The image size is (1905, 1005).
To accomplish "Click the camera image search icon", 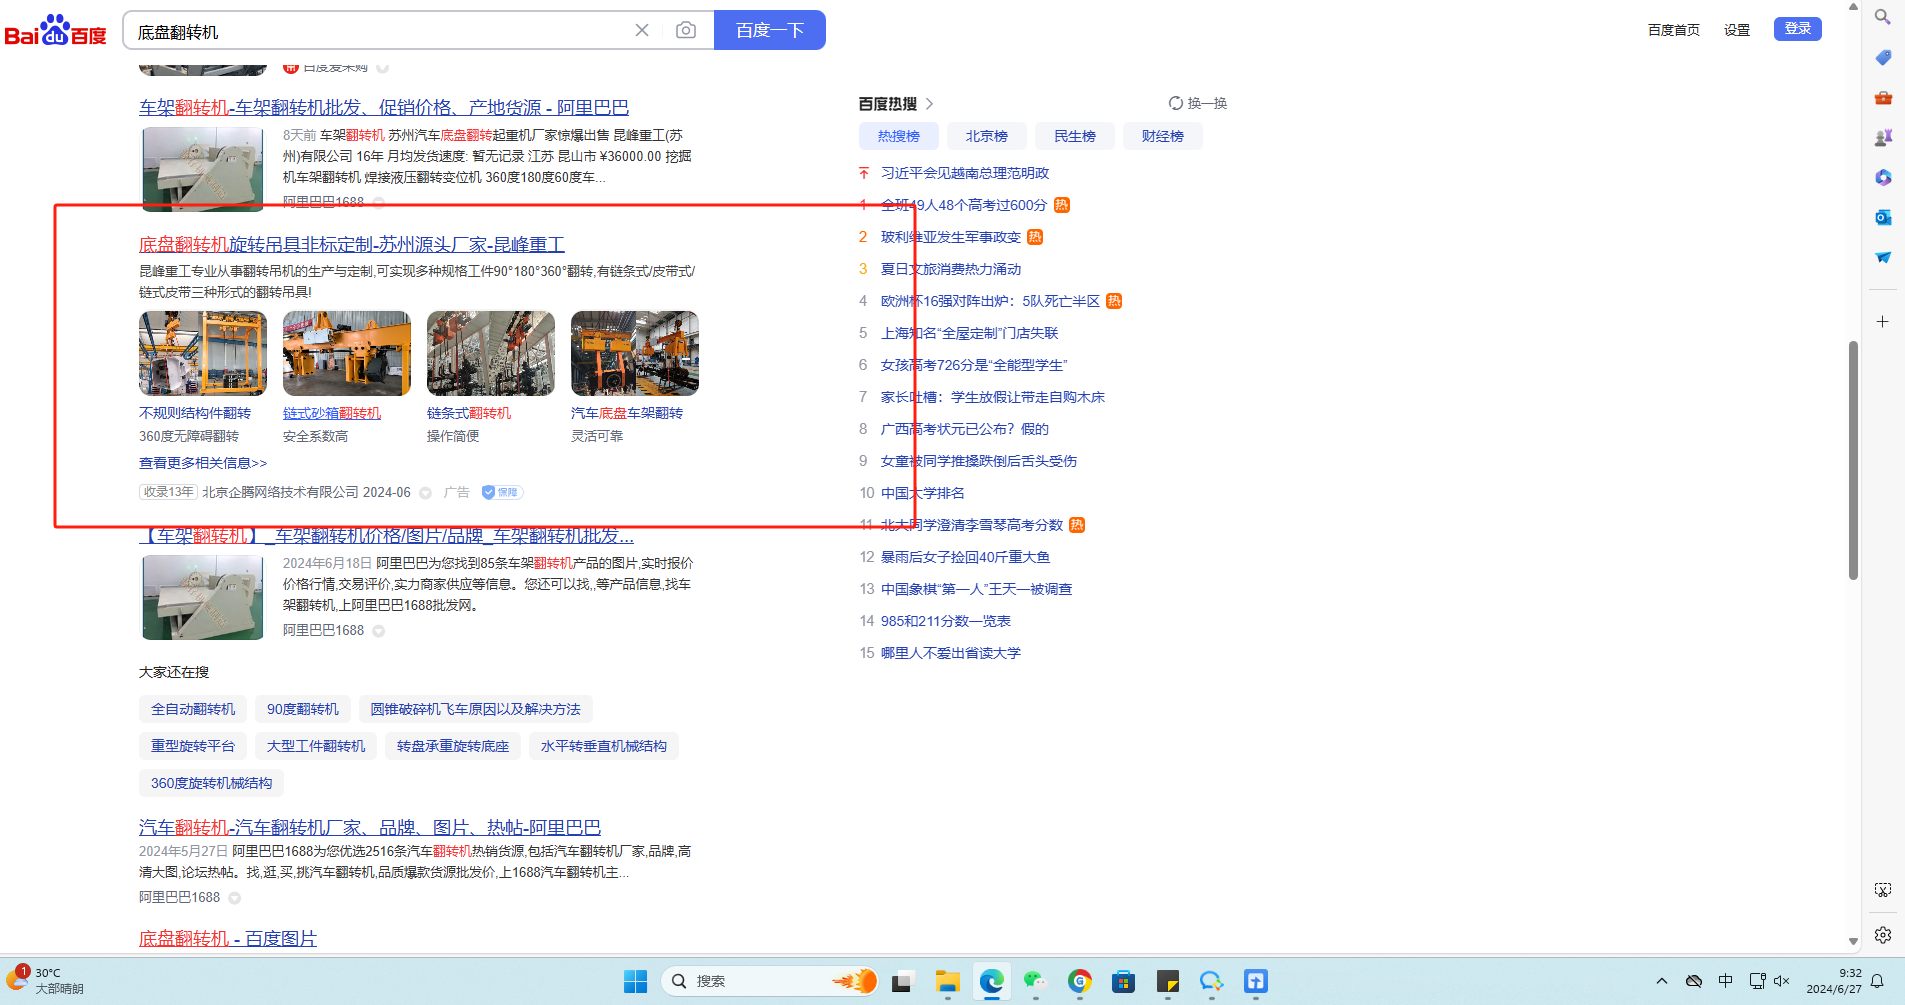I will point(685,30).
